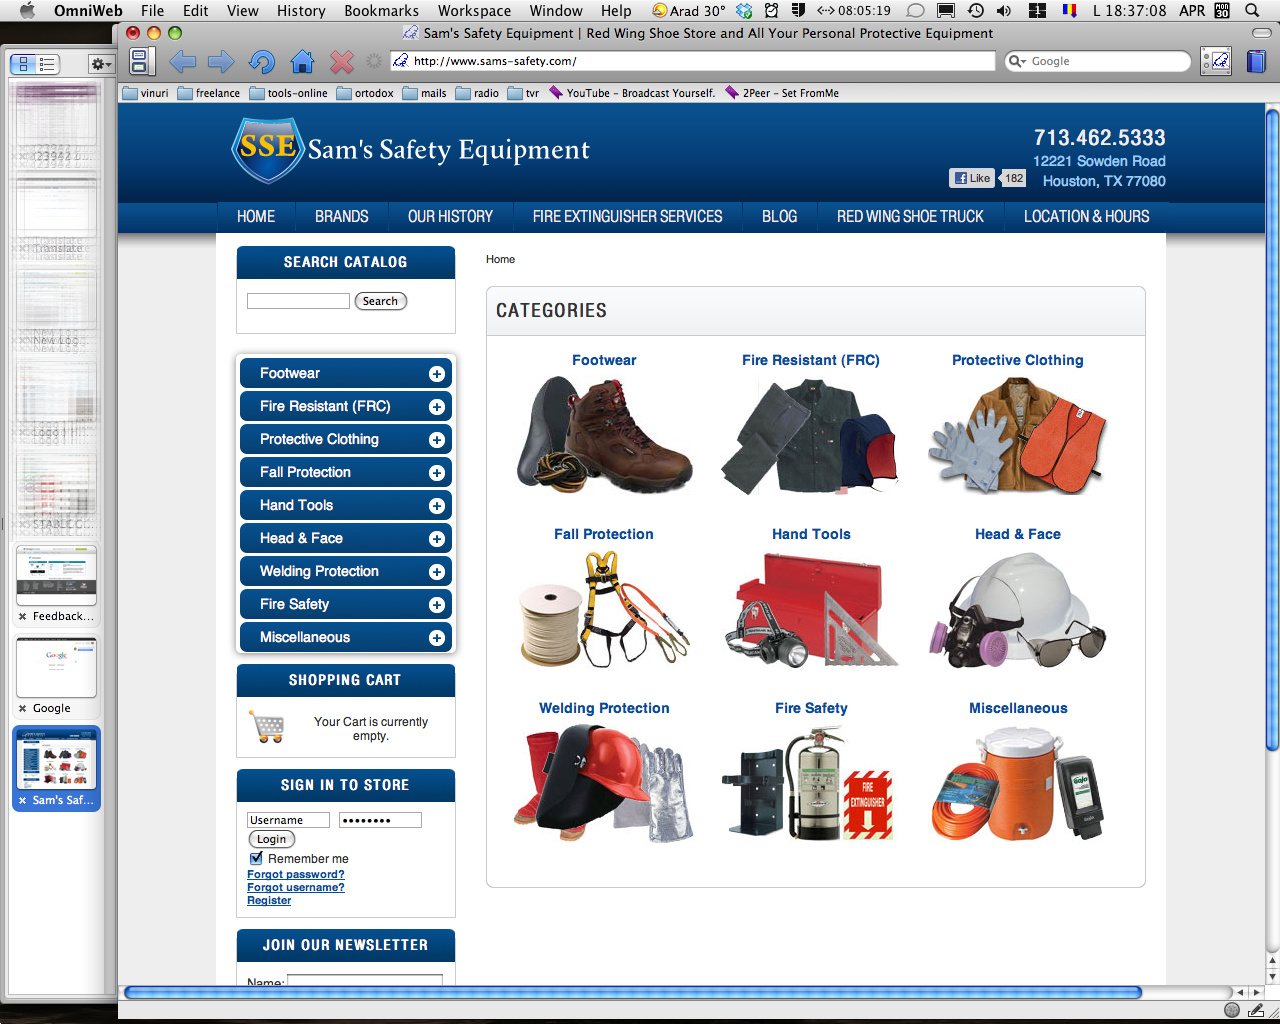Go forward with the blue Forward arrow

(x=221, y=62)
